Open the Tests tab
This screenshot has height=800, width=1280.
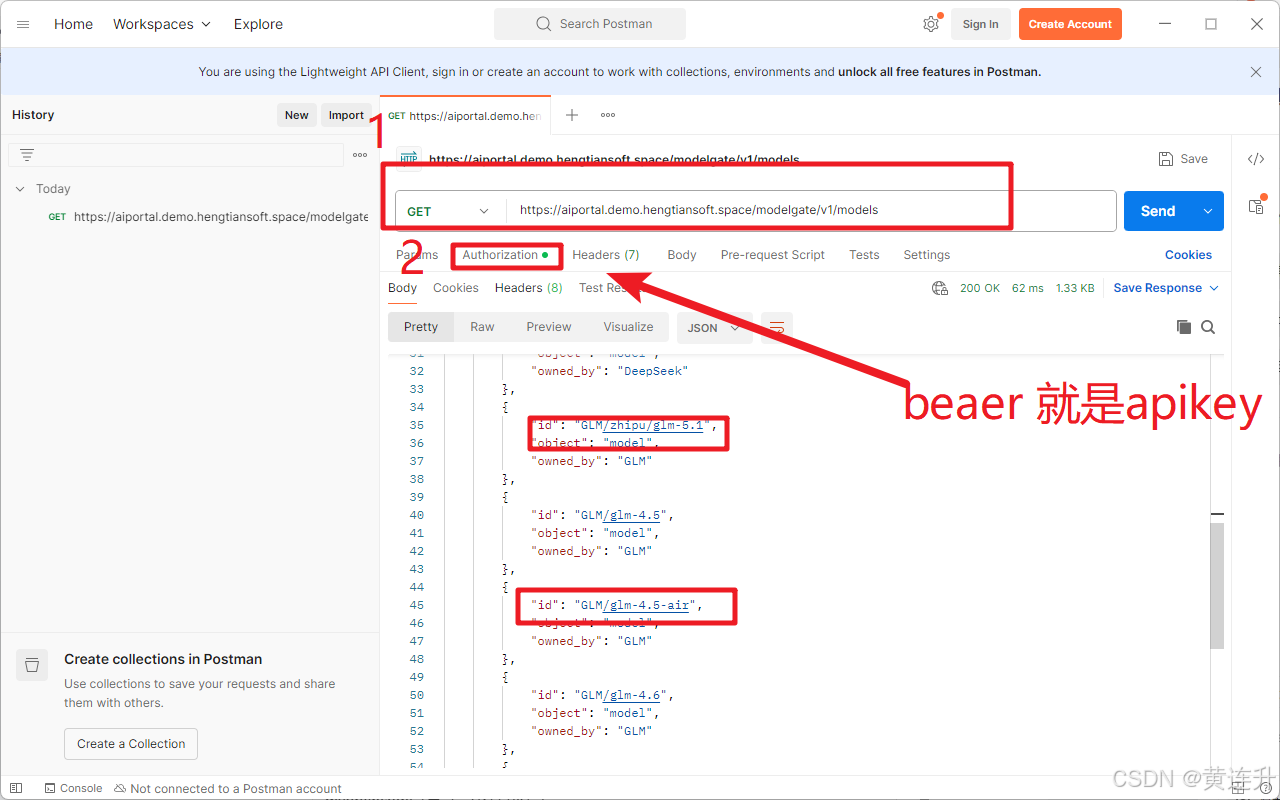(864, 255)
